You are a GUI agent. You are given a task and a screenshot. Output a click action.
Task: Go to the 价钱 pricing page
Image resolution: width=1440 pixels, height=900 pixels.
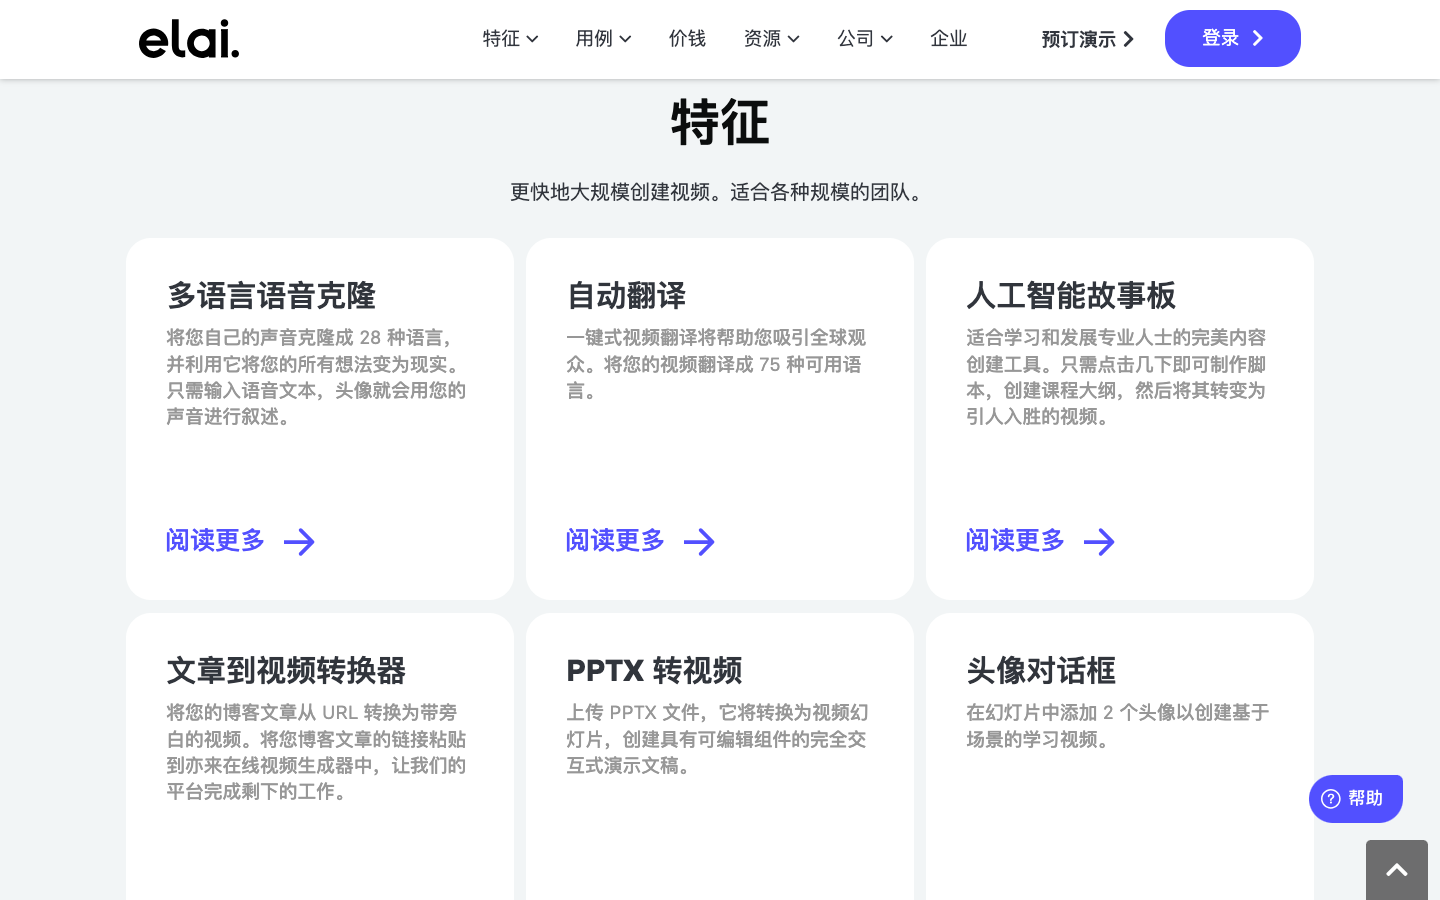pos(687,39)
